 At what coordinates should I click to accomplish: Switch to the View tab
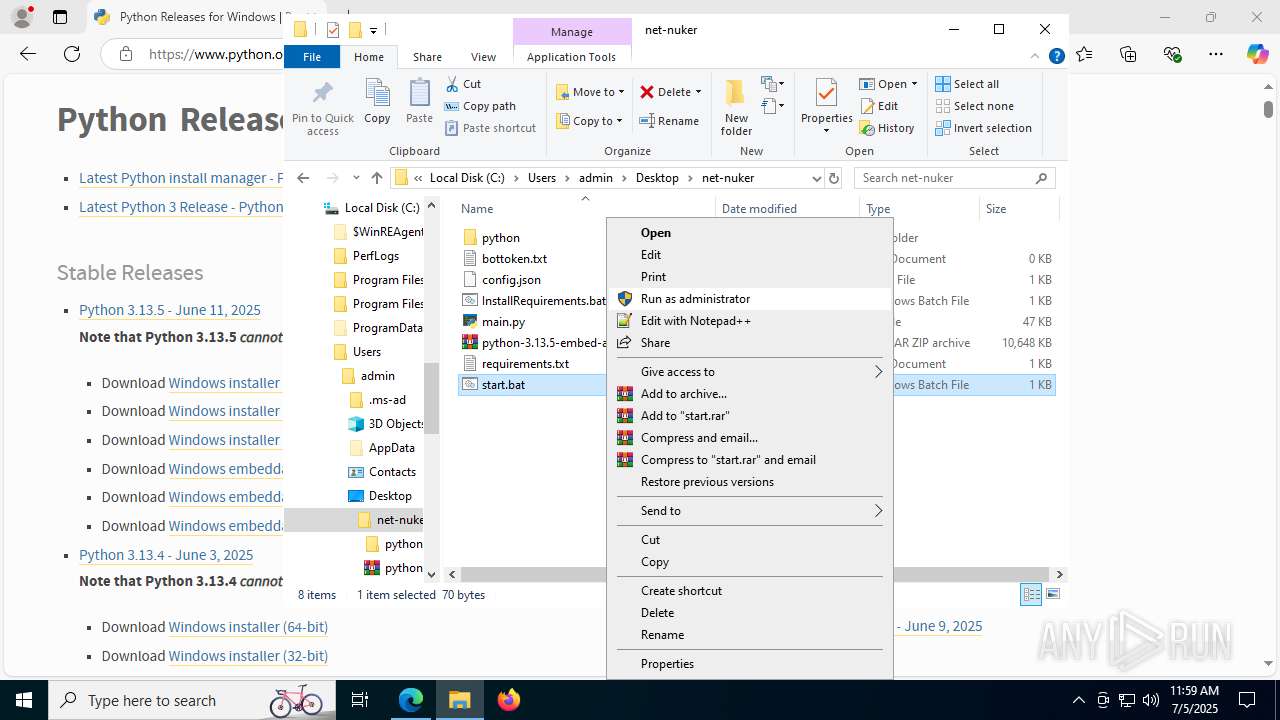point(483,57)
